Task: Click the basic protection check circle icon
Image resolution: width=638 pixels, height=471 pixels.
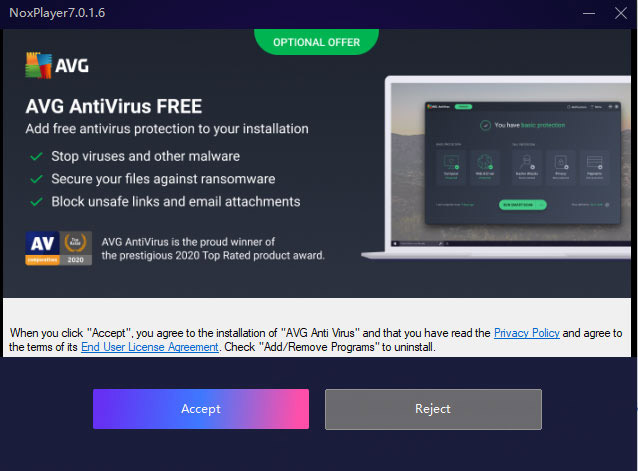Action: point(485,125)
